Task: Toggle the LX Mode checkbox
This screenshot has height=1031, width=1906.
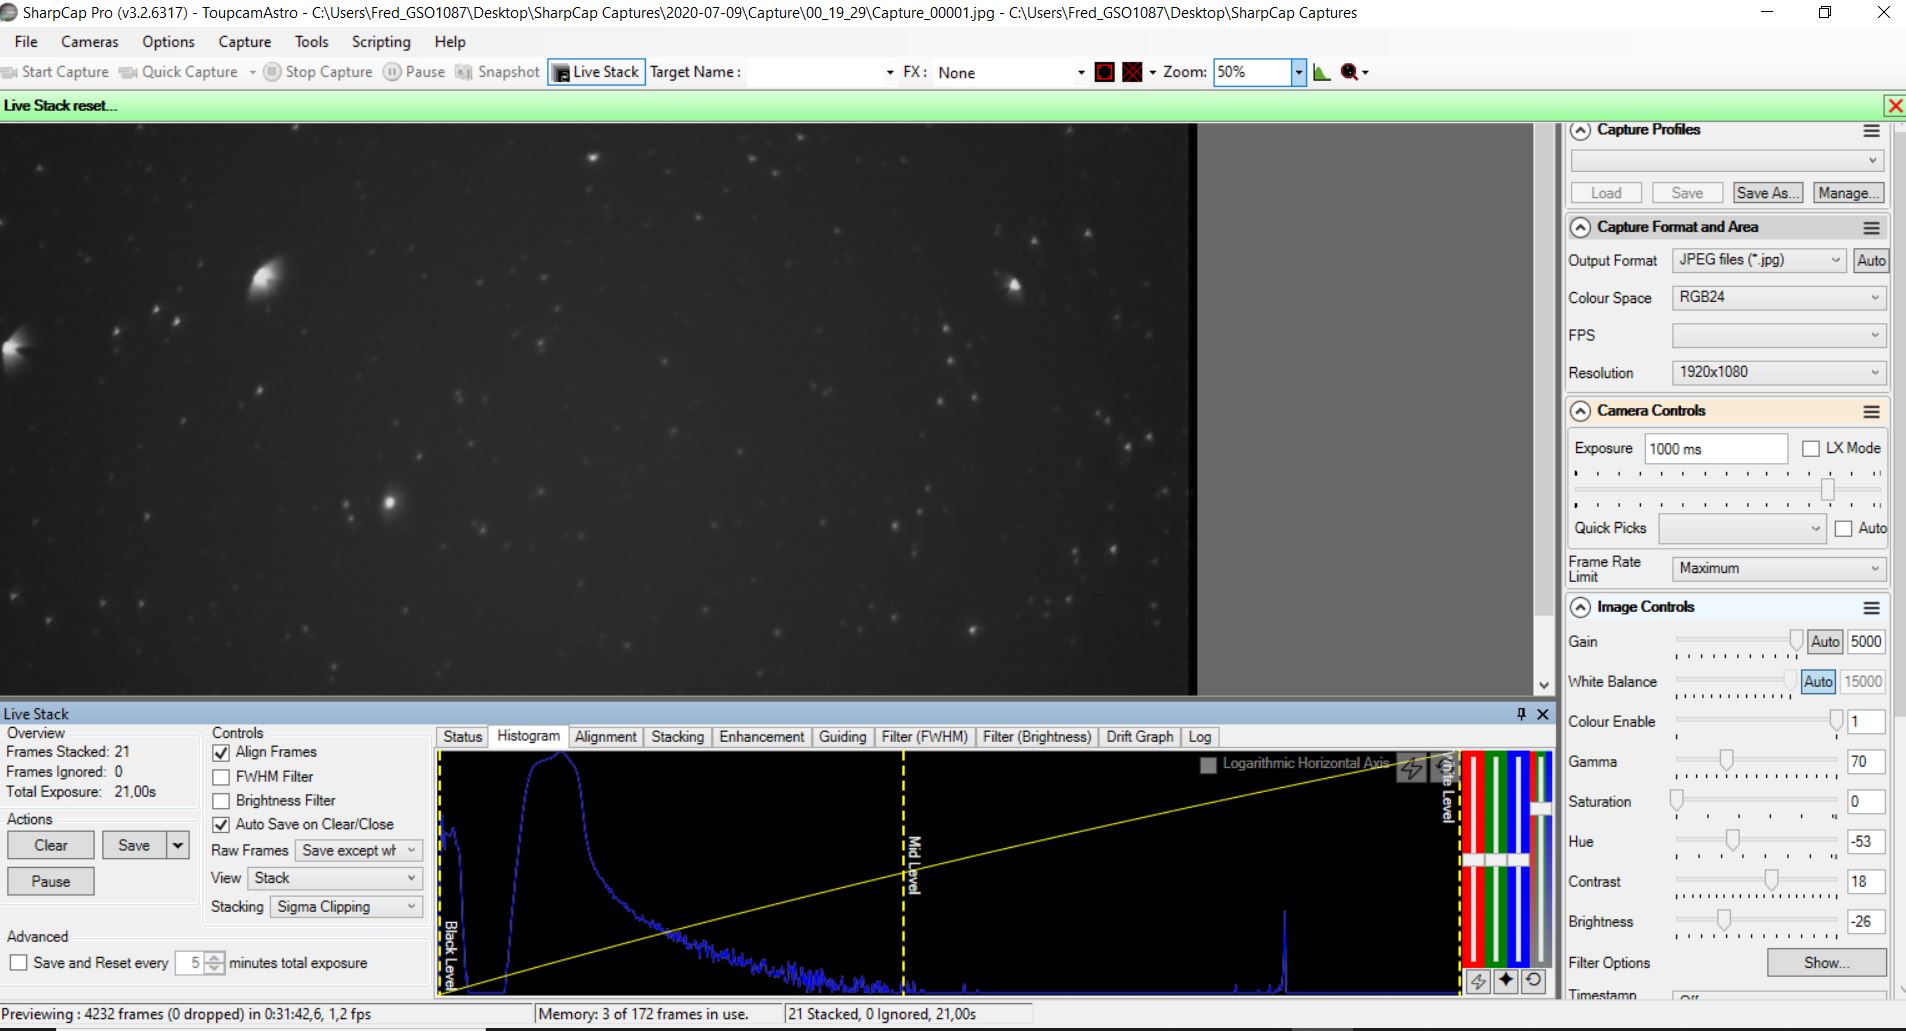Action: click(x=1811, y=449)
